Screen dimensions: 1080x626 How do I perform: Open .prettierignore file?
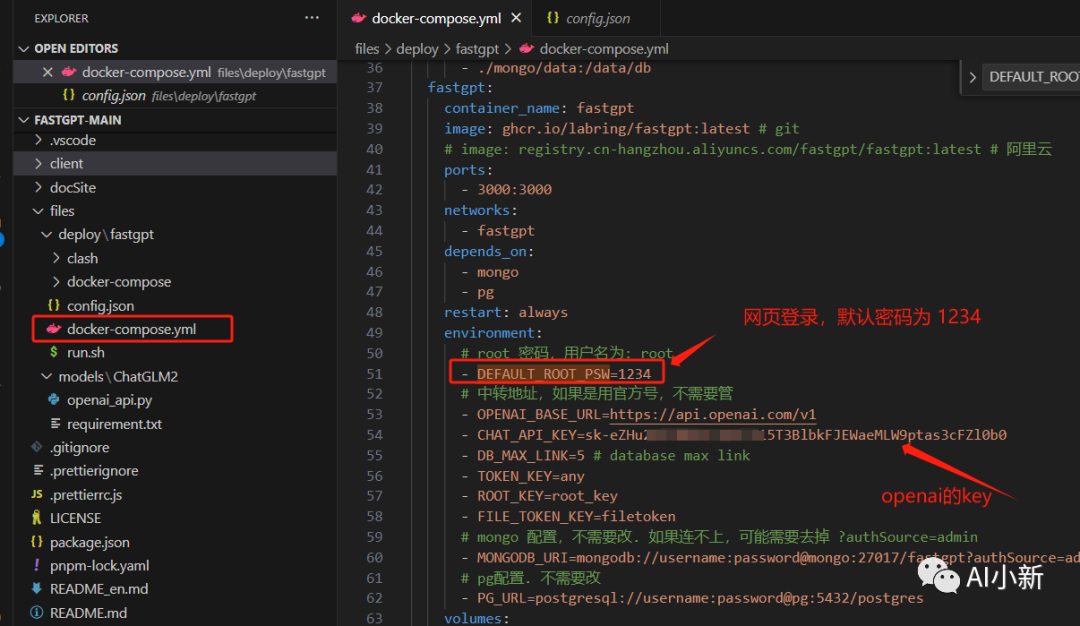[x=94, y=471]
